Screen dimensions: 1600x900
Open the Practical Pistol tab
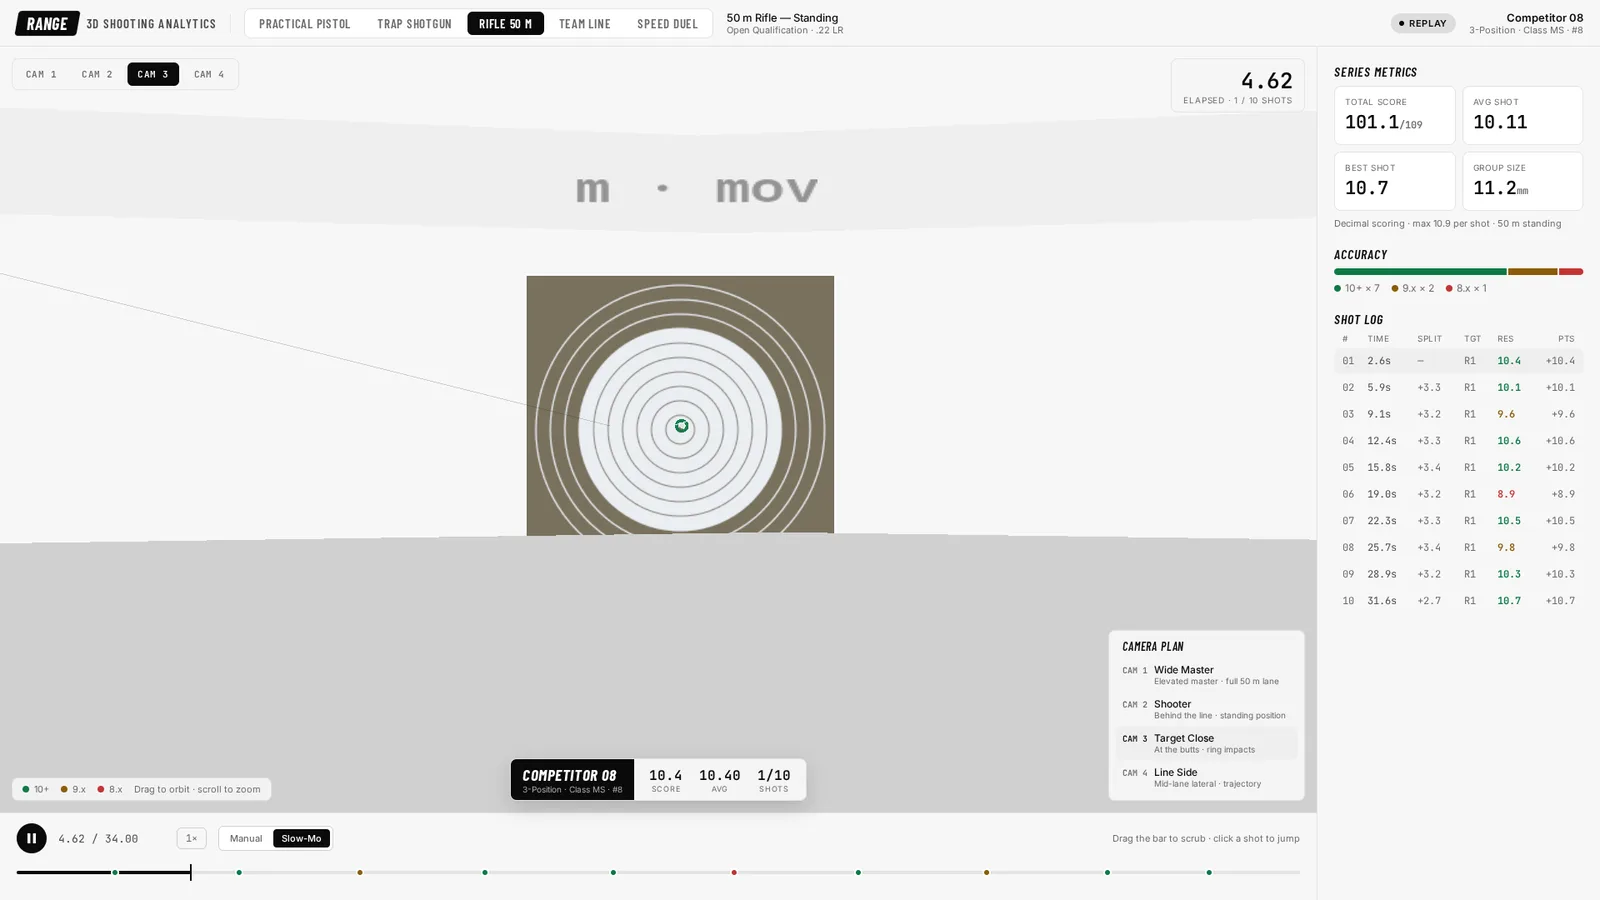click(304, 23)
